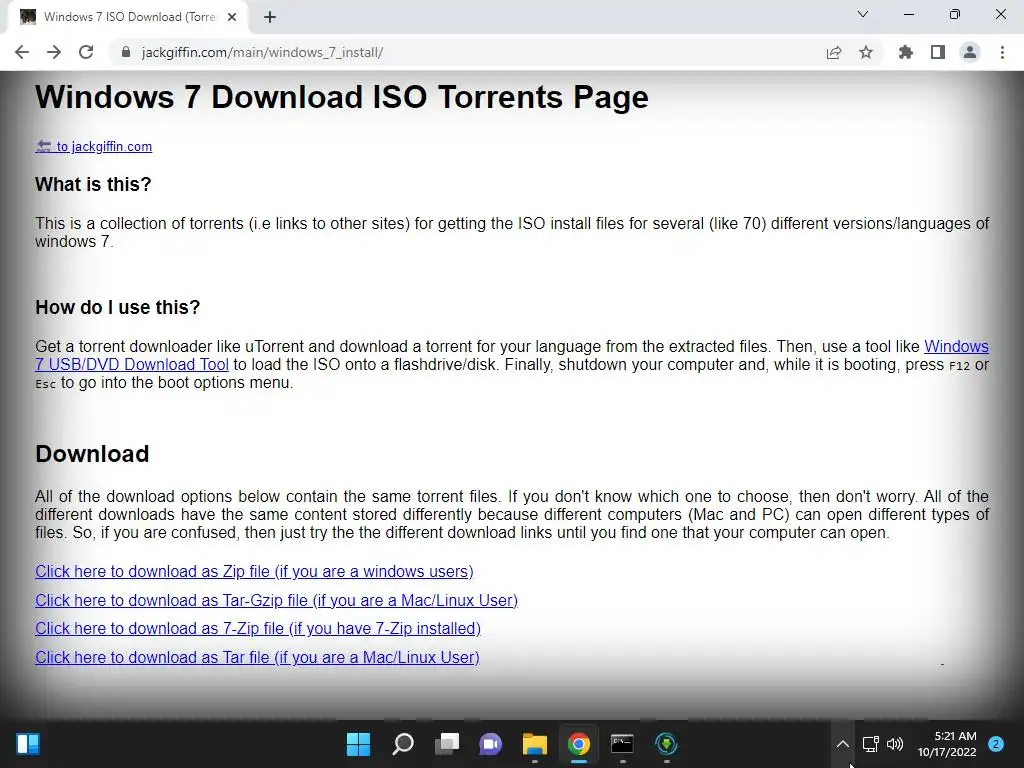This screenshot has height=768, width=1024.
Task: Download as Tar-Gzip file for Mac/Linux
Action: [x=276, y=600]
